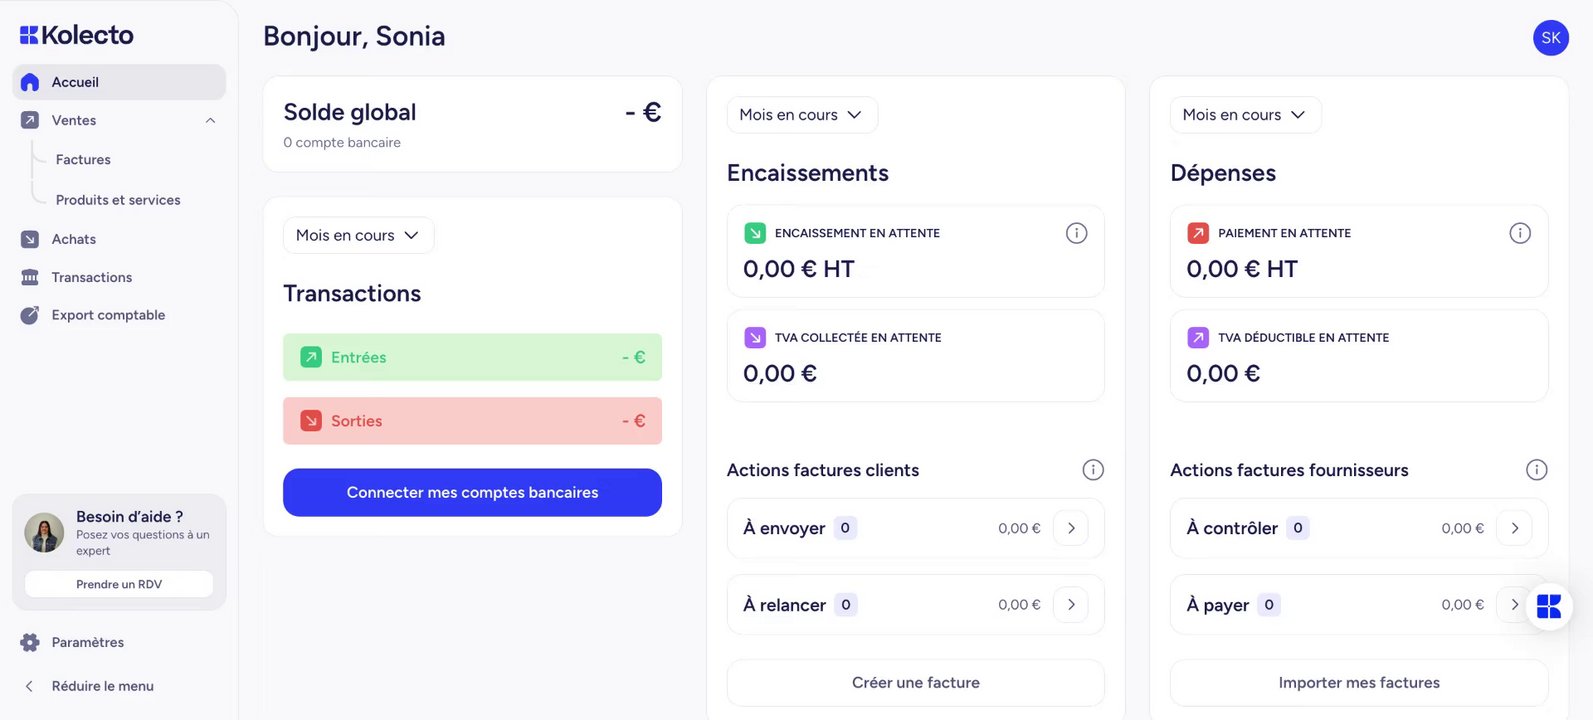
Task: Open the floating Kolecto widget icon
Action: [x=1548, y=606]
